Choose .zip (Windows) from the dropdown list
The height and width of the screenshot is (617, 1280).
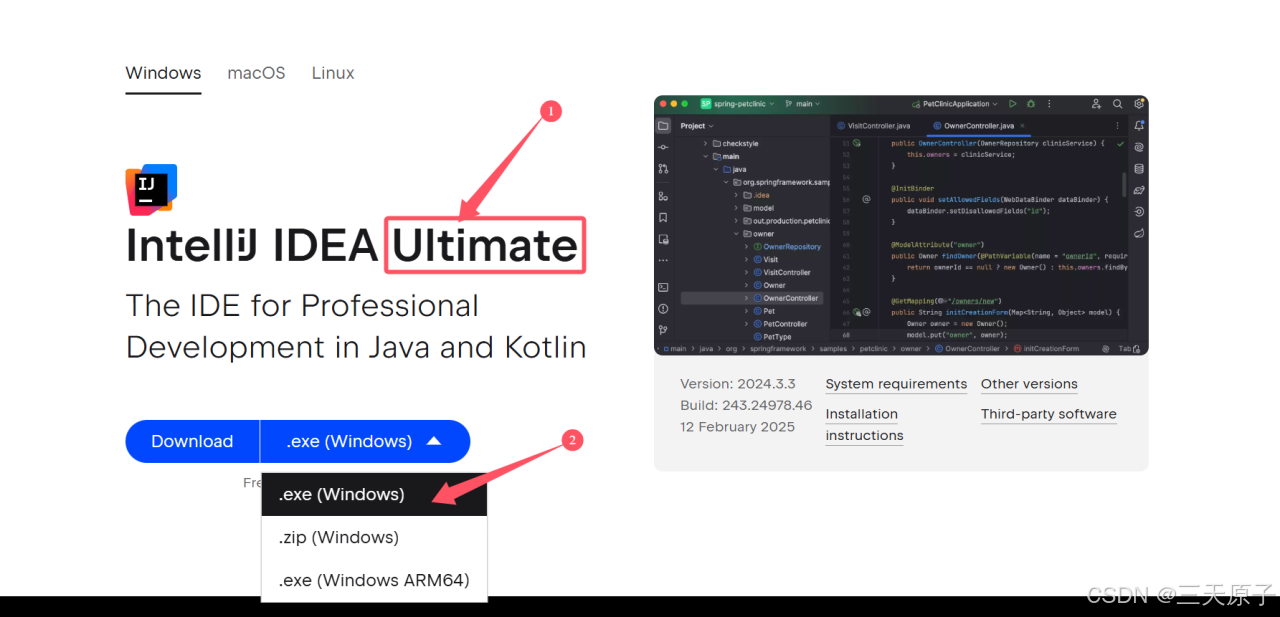click(x=374, y=537)
